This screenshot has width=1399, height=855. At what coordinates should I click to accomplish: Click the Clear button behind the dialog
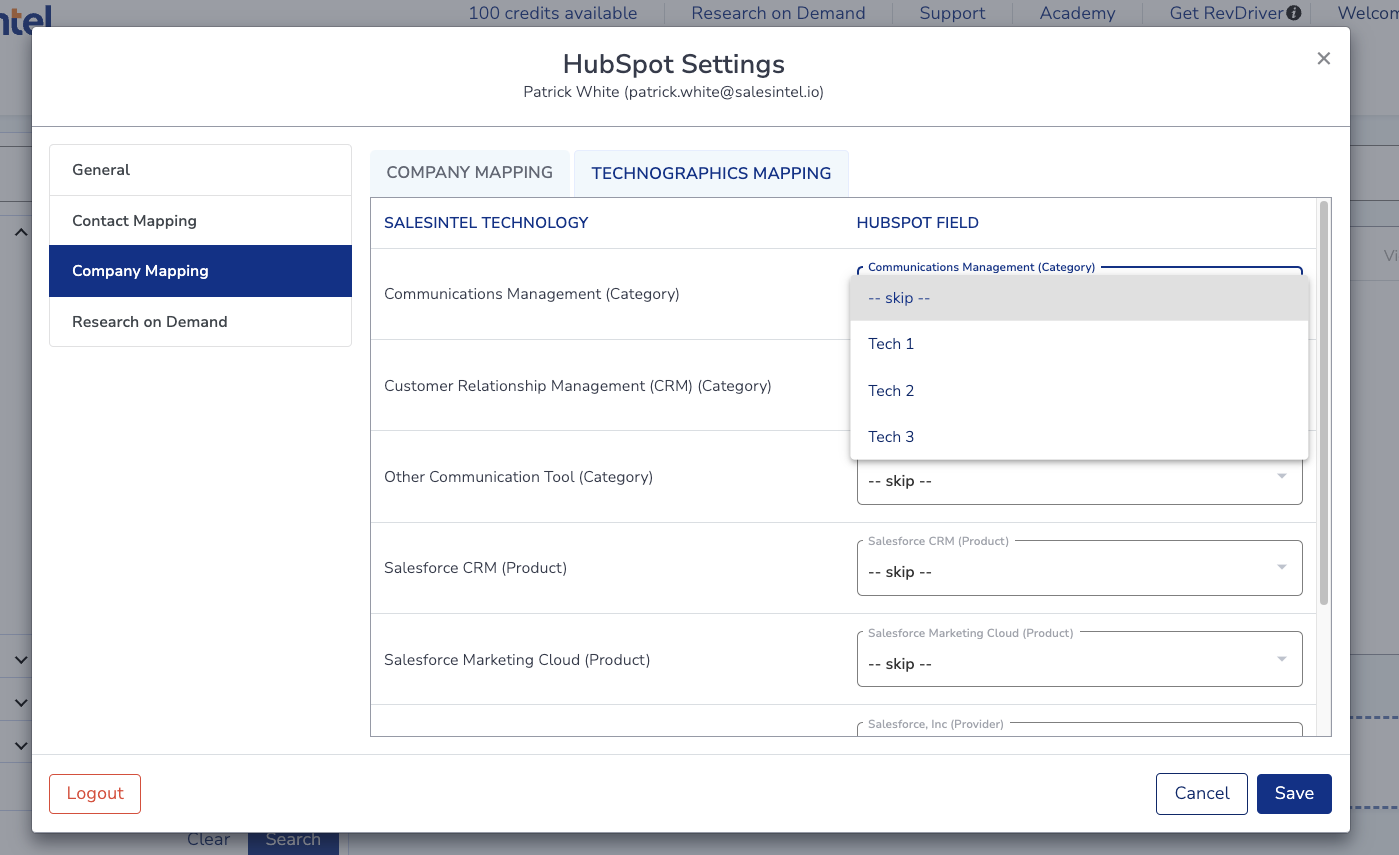[x=209, y=840]
